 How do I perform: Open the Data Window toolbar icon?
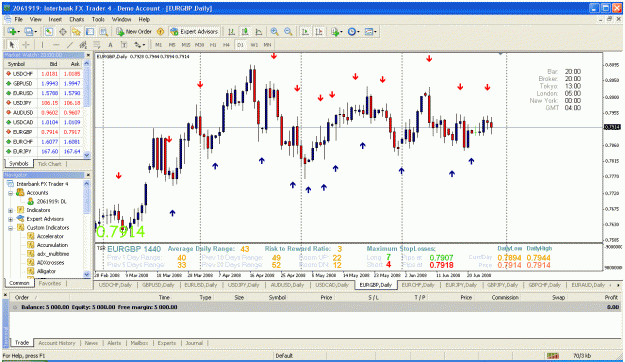[x=63, y=31]
